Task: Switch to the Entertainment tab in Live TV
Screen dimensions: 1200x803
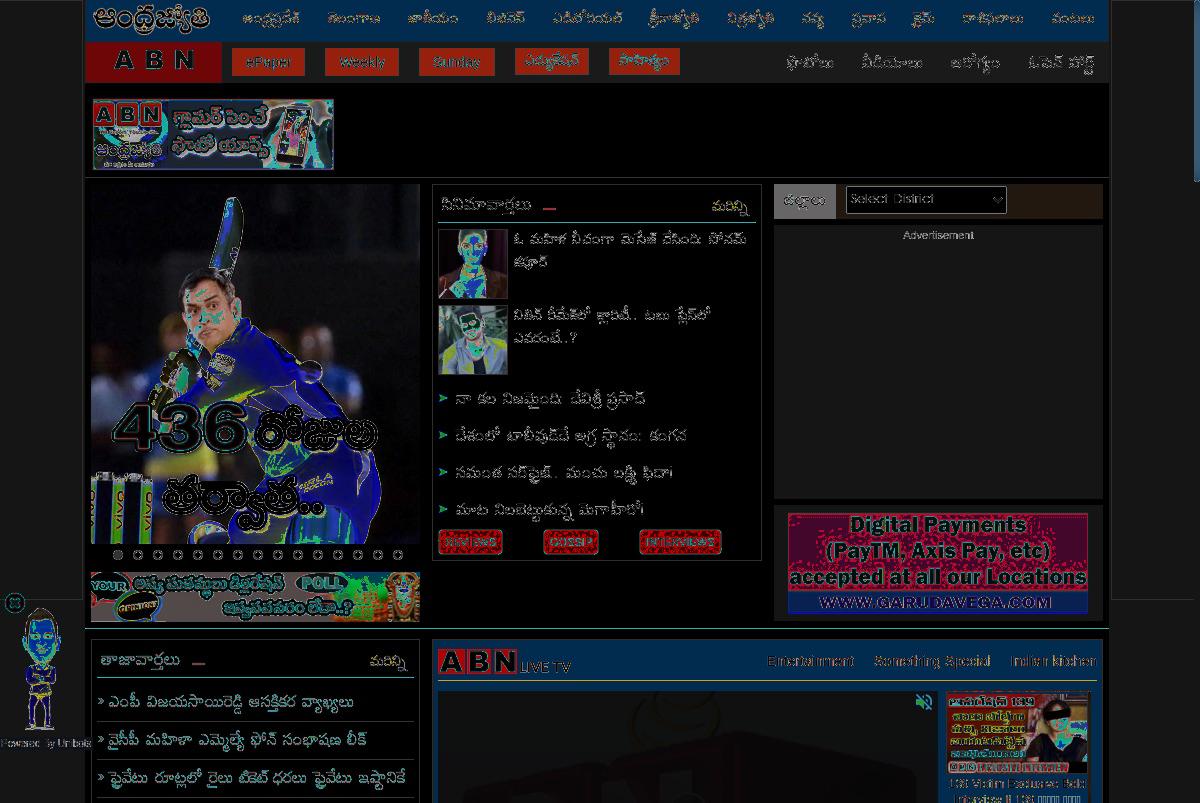Action: click(x=810, y=661)
